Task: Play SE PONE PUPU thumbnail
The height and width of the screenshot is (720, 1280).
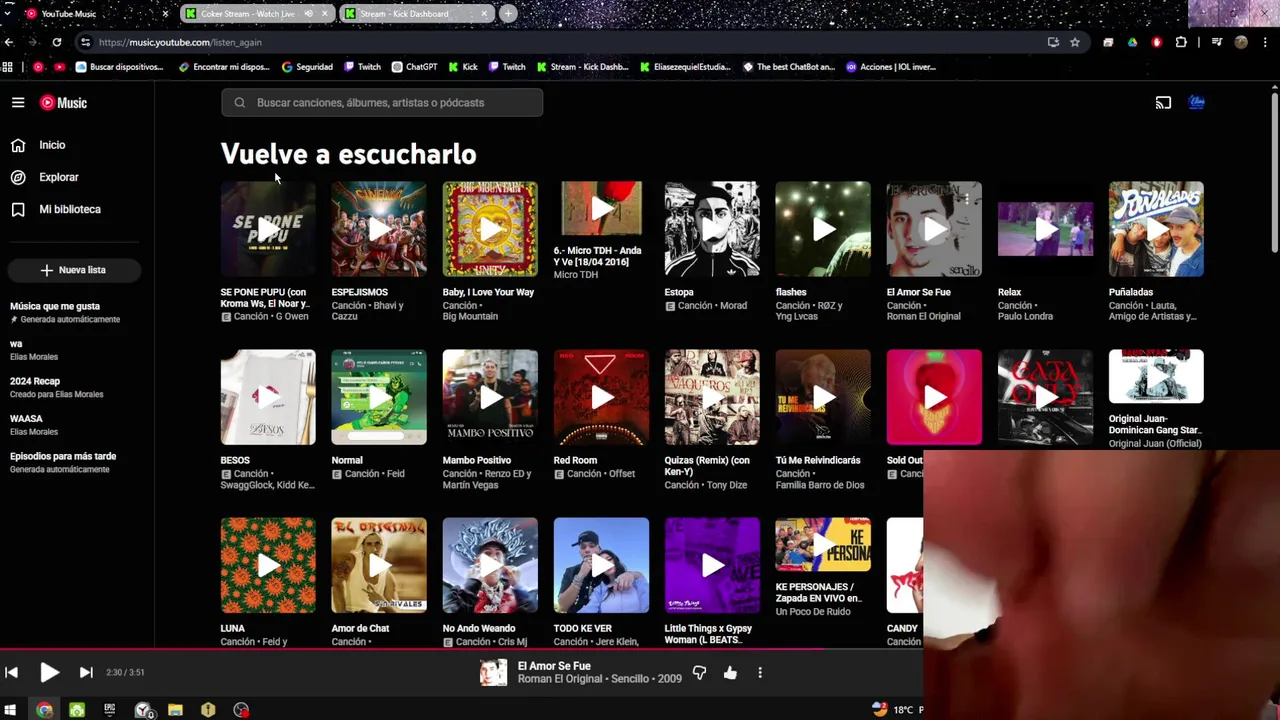Action: (268, 229)
